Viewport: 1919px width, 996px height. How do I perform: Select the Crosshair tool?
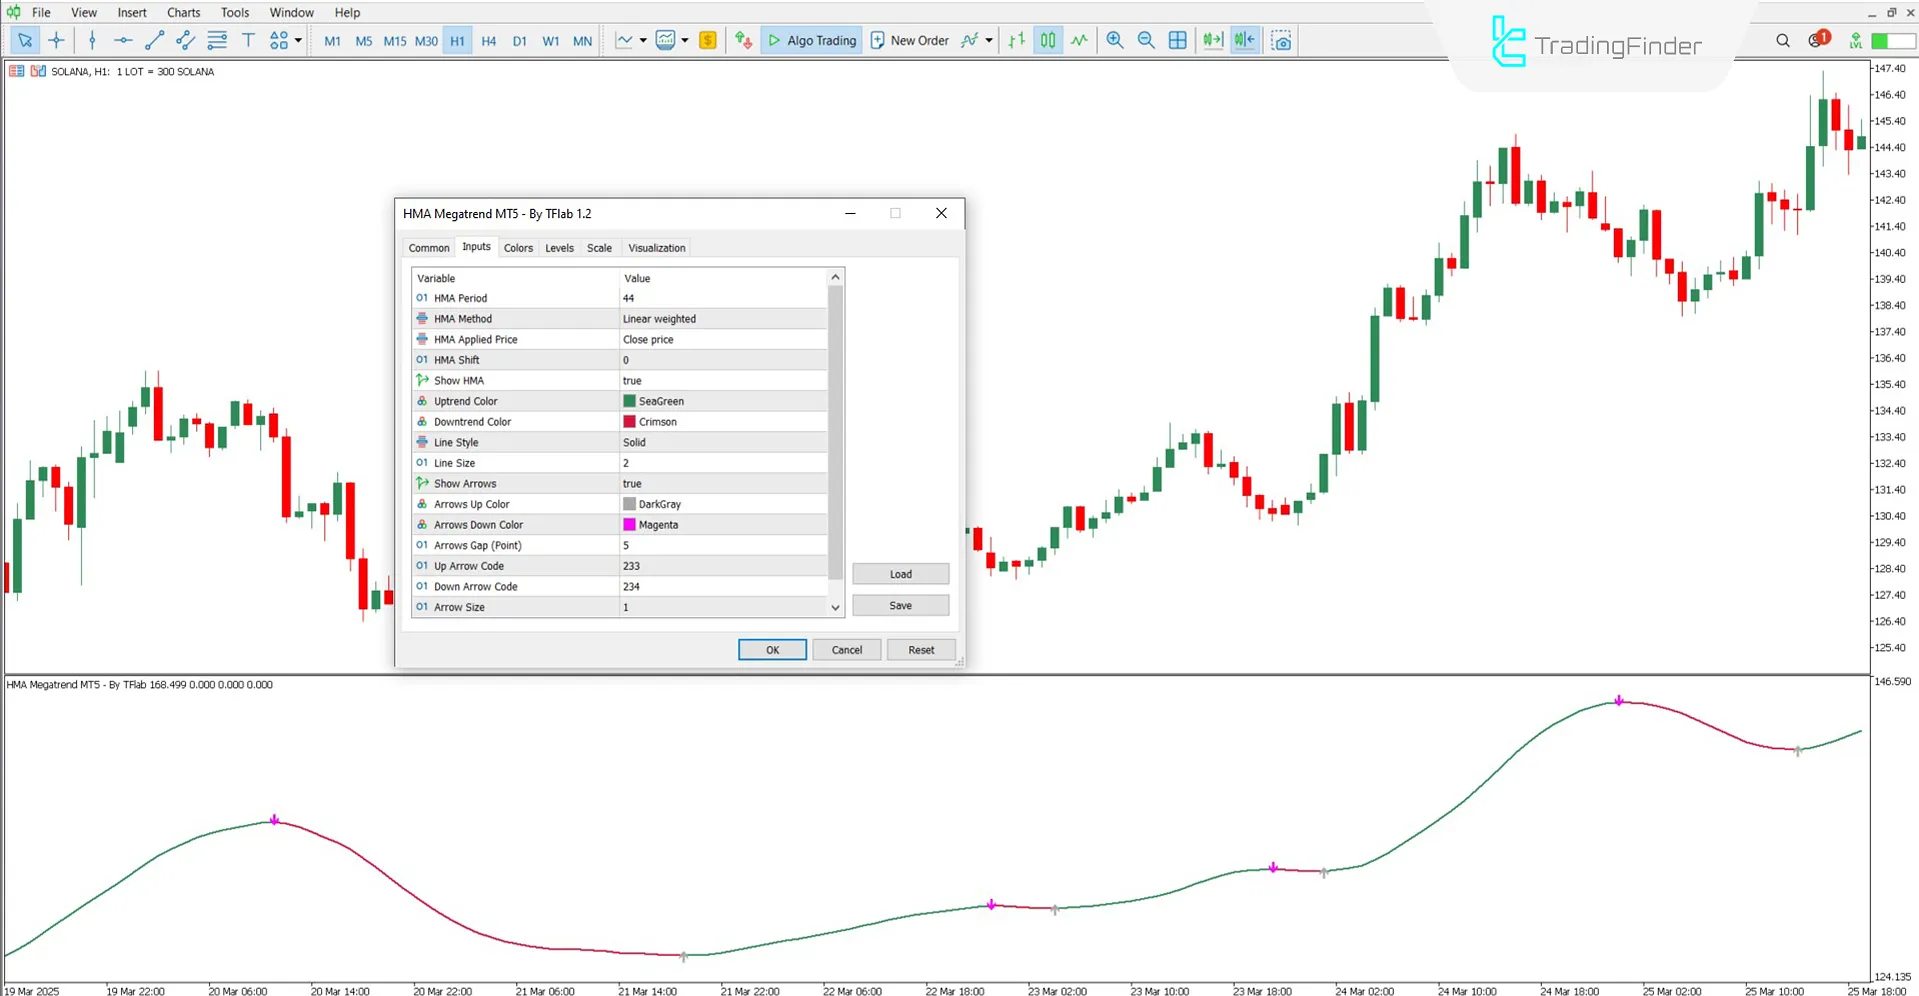(56, 40)
